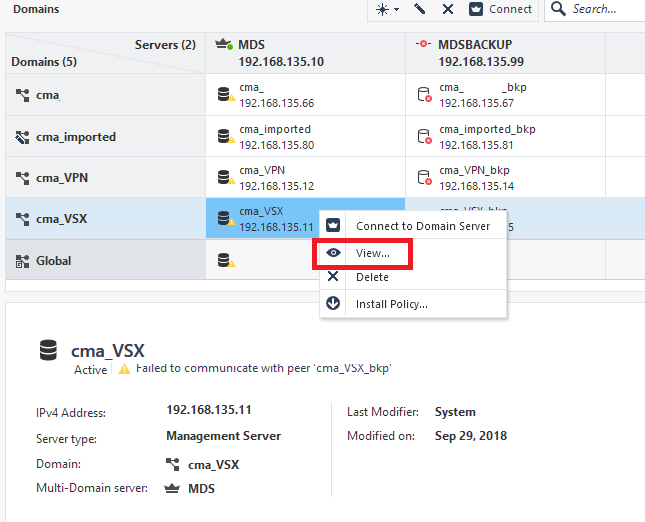The height and width of the screenshot is (522, 645).
Task: Click database icon for cma_VSX 192.168.135.11
Action: coord(226,218)
